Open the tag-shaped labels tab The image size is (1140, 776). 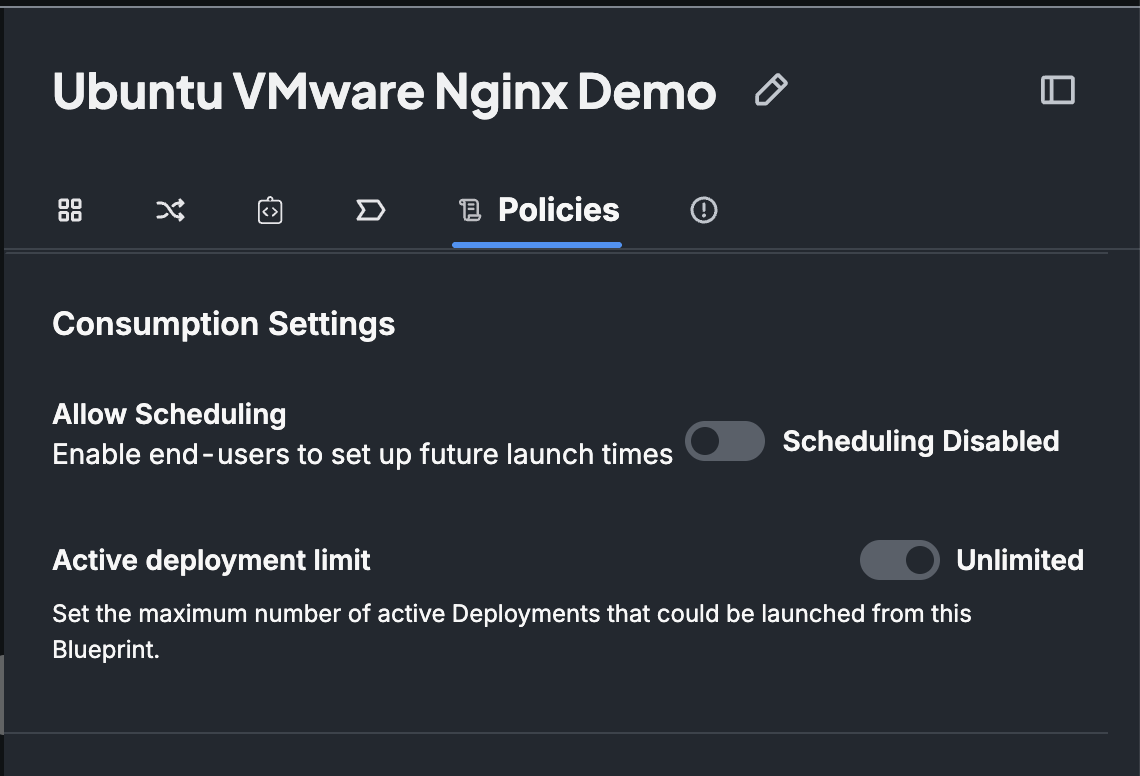coord(370,210)
